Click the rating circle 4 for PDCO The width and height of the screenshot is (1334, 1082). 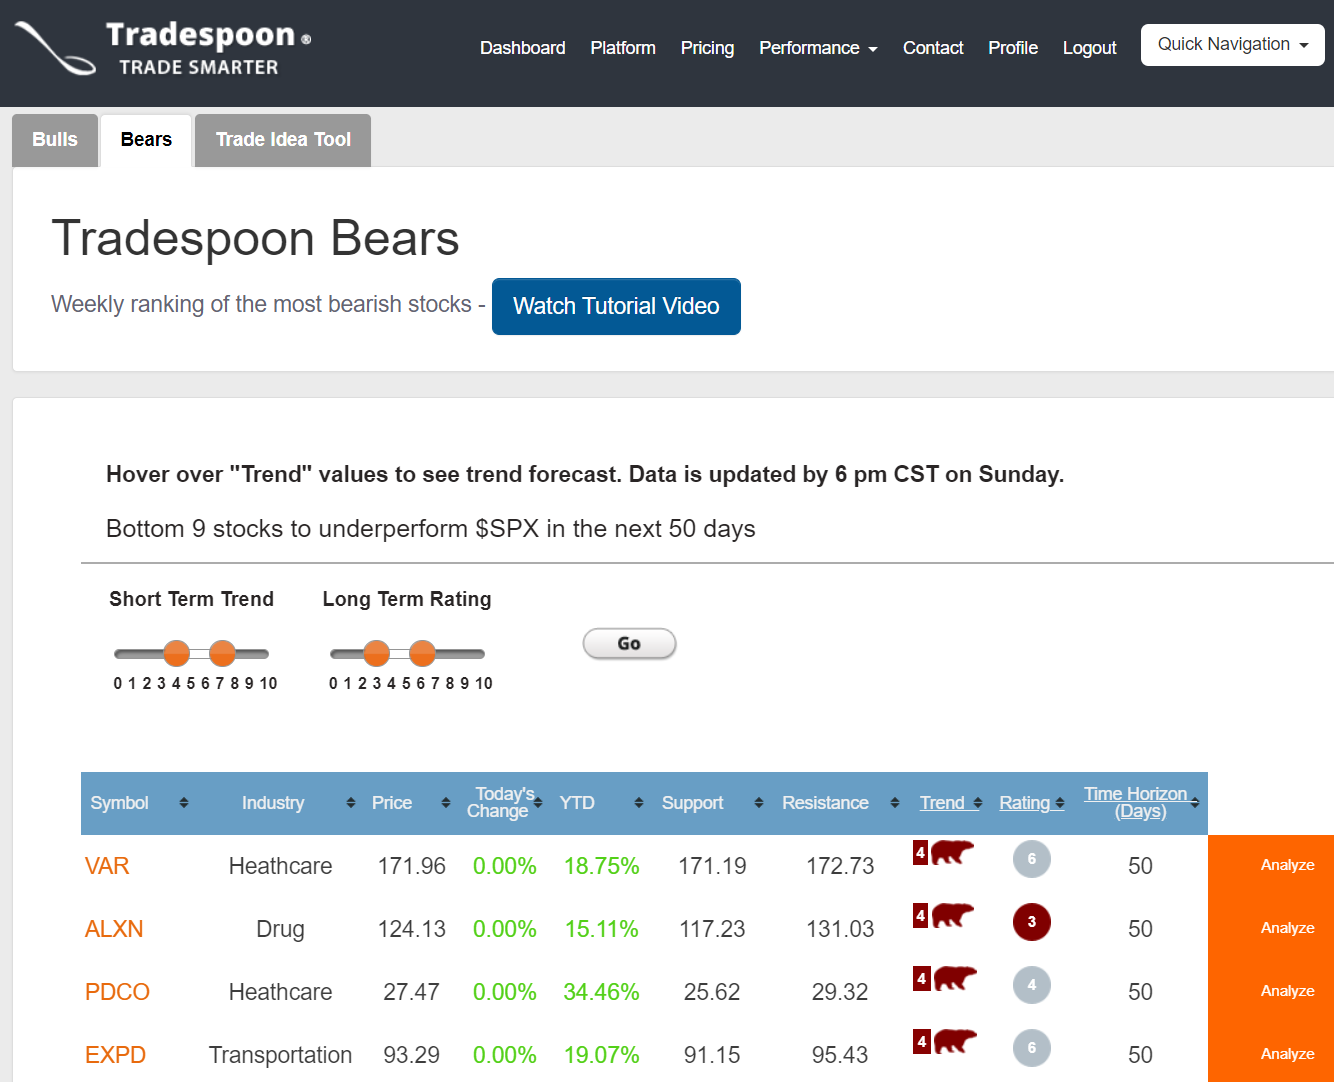coord(1032,985)
